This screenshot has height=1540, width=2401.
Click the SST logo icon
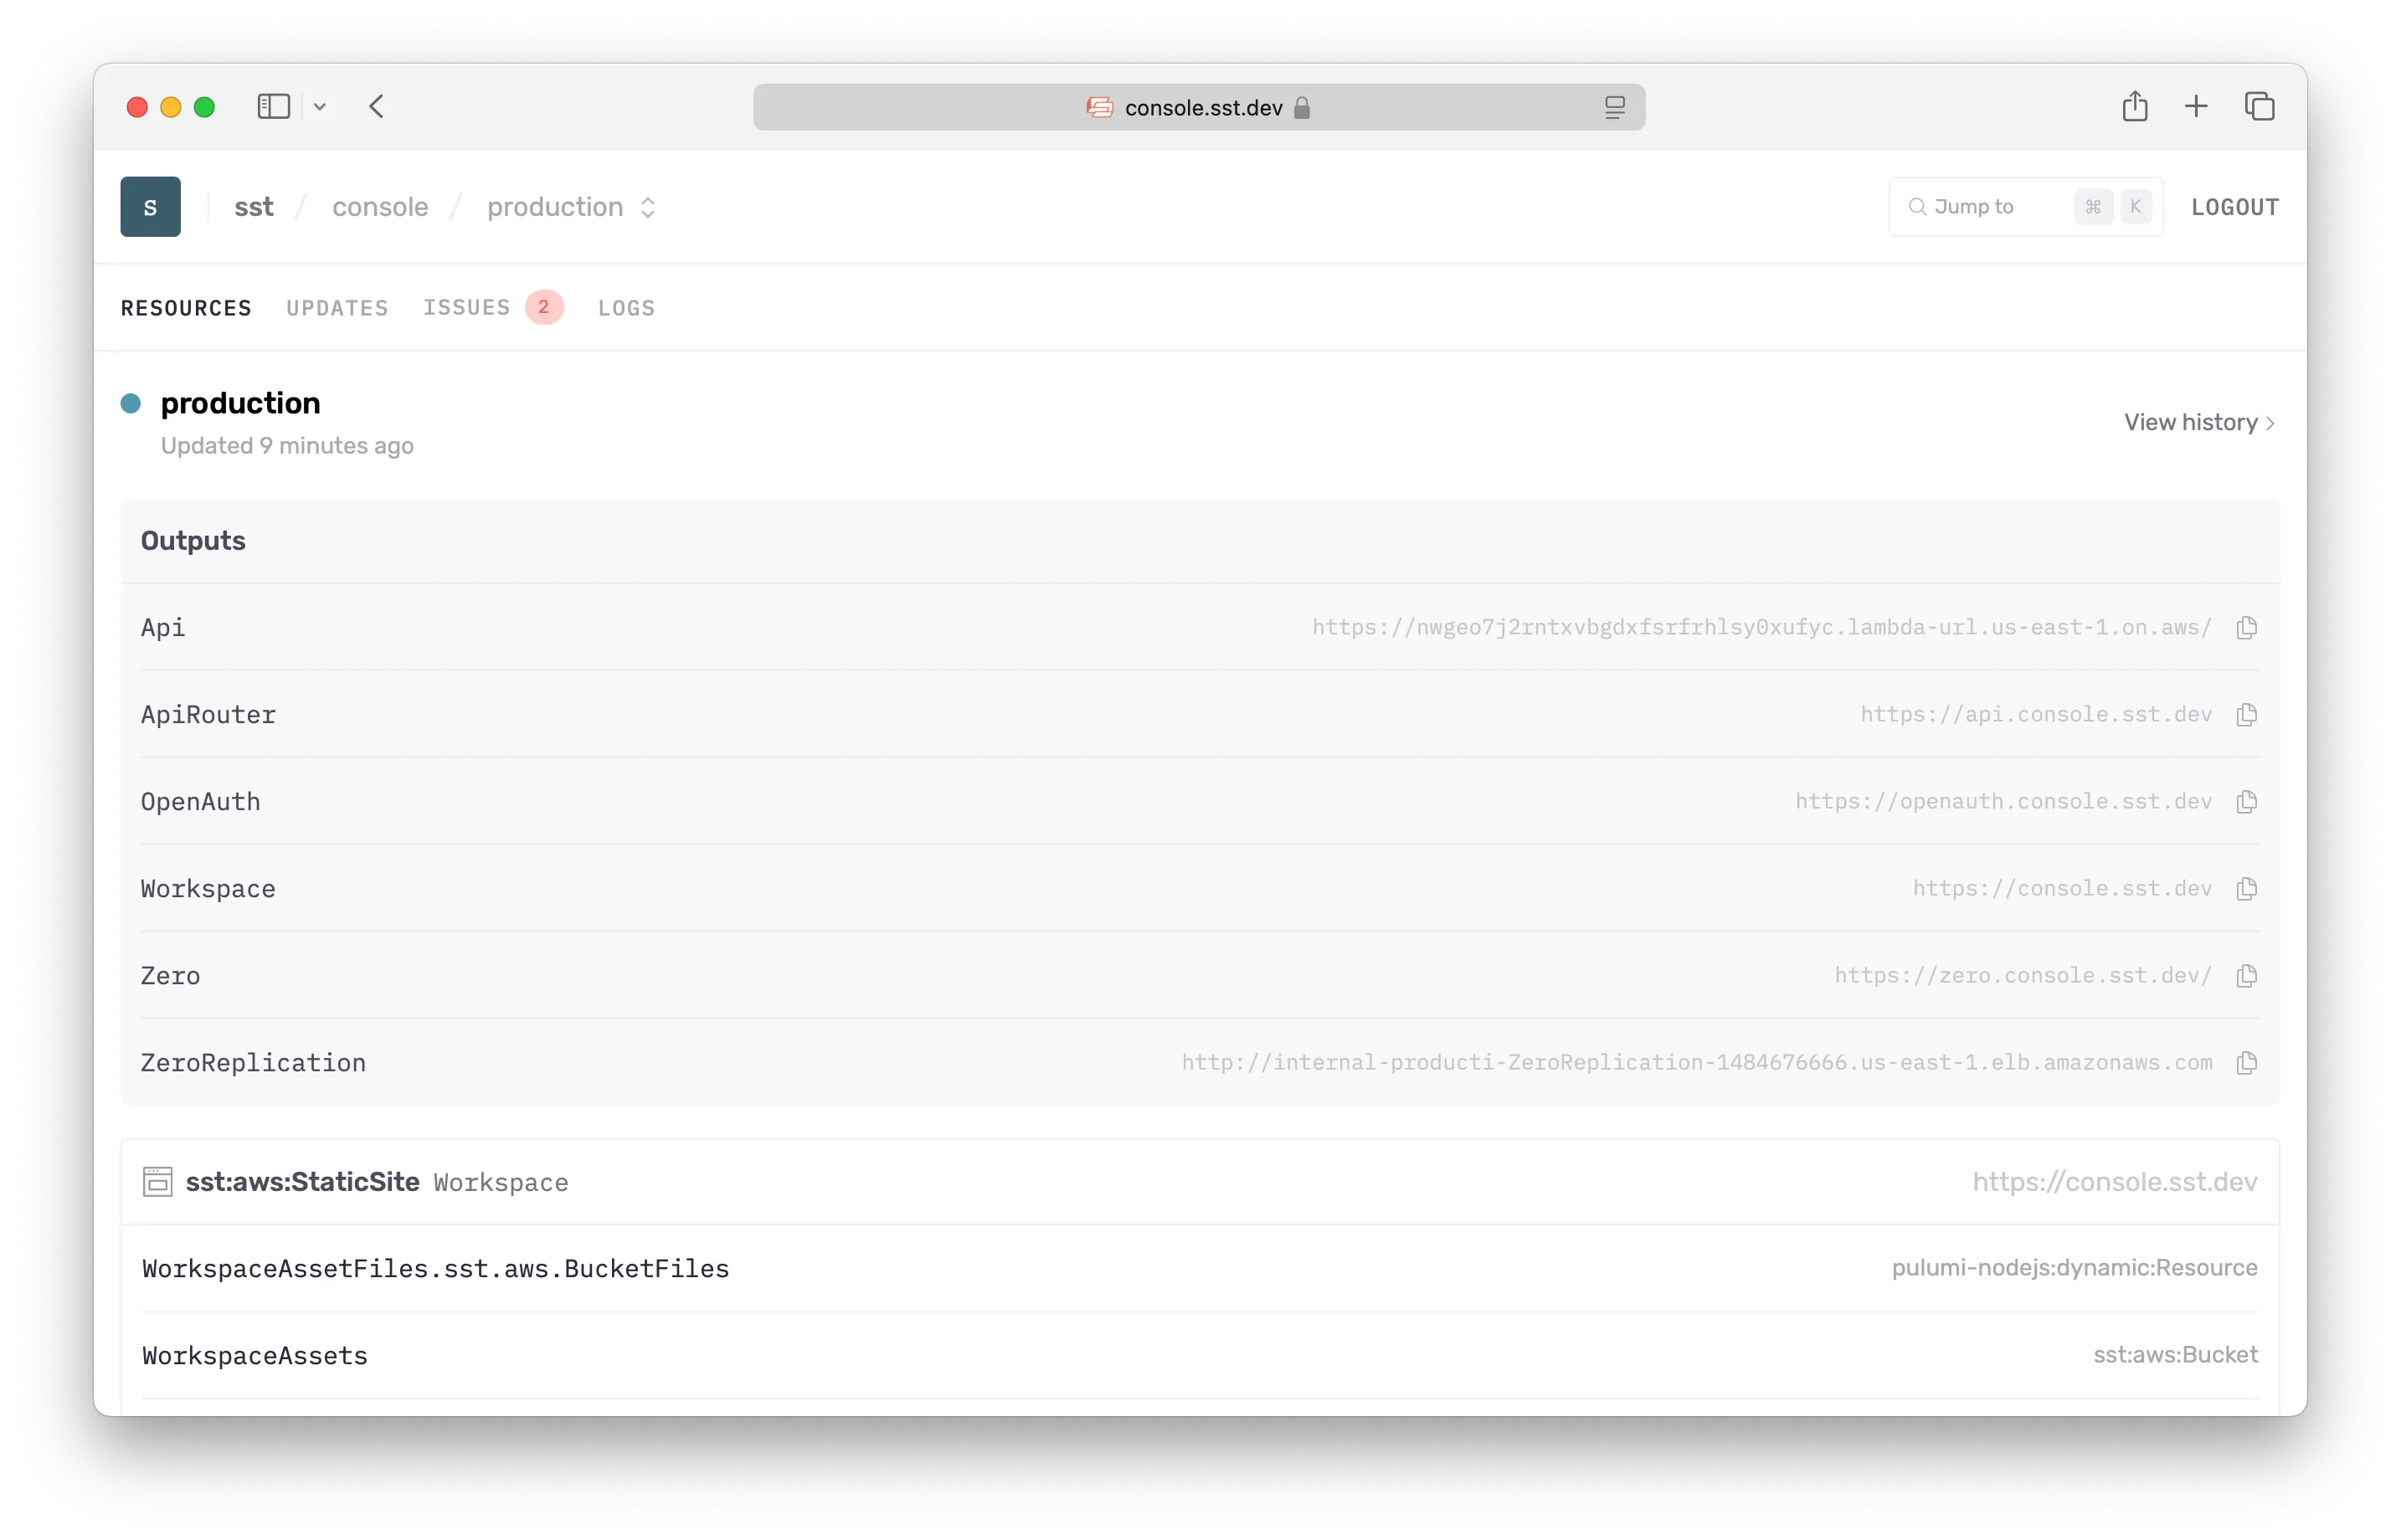[x=151, y=207]
